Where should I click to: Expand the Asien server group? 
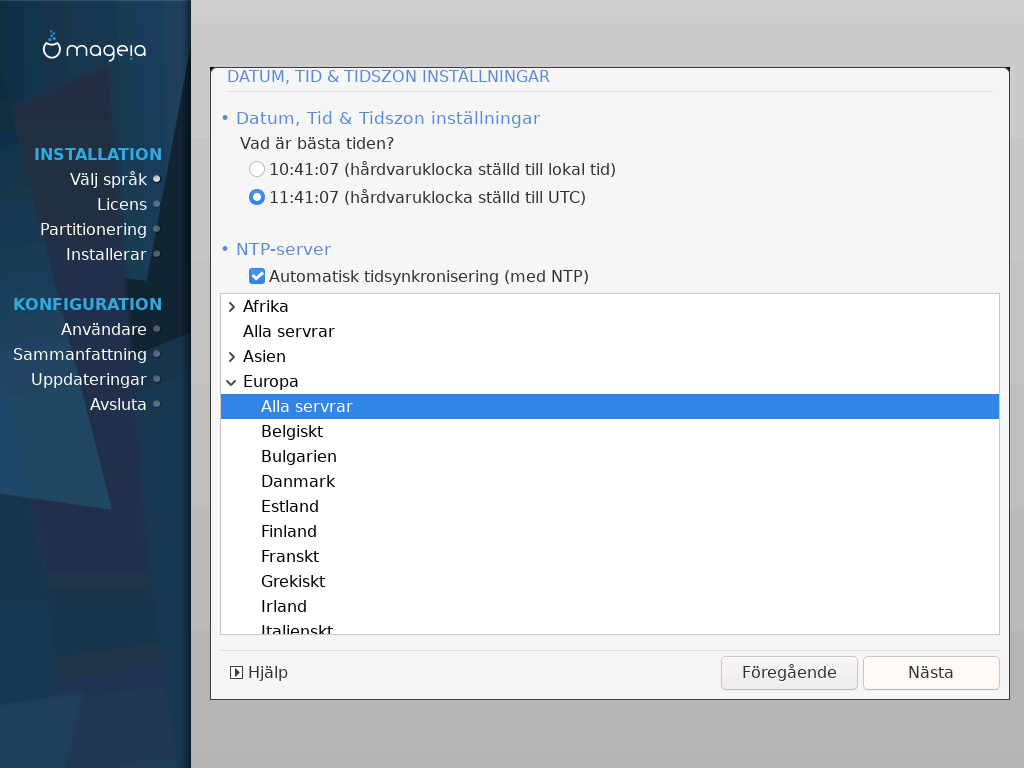click(232, 357)
